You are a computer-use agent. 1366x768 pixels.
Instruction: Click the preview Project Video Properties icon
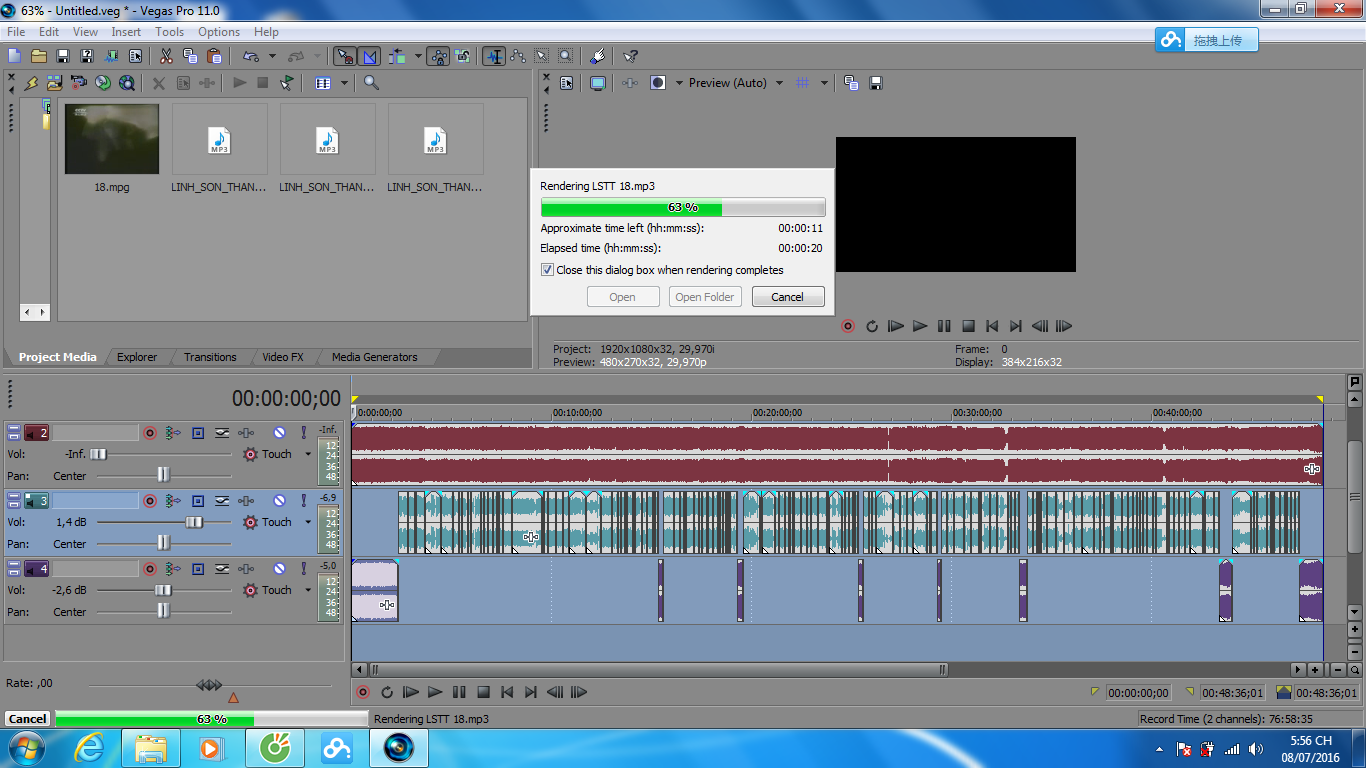566,83
